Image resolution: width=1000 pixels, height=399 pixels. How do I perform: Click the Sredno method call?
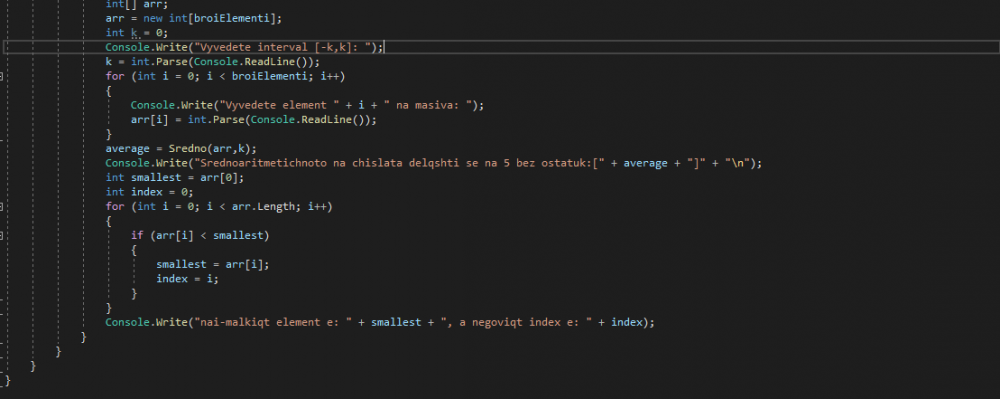(212, 149)
